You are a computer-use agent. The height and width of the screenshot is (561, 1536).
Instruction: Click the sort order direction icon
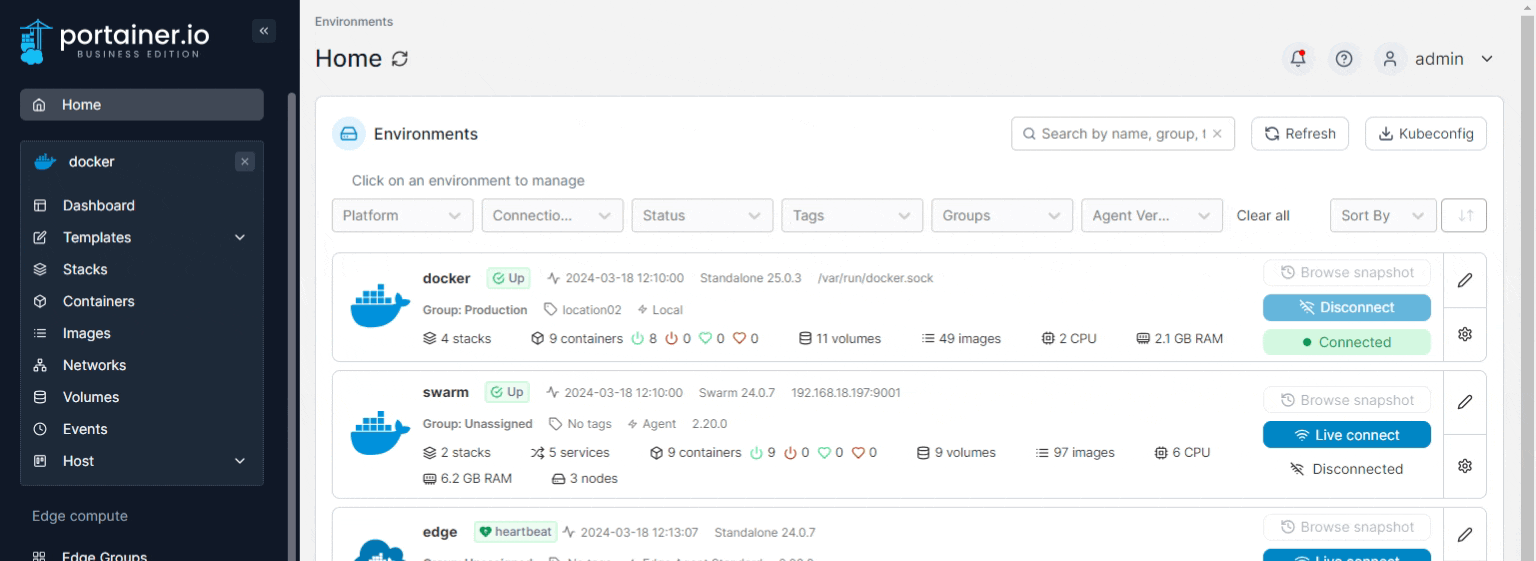[x=1465, y=215]
